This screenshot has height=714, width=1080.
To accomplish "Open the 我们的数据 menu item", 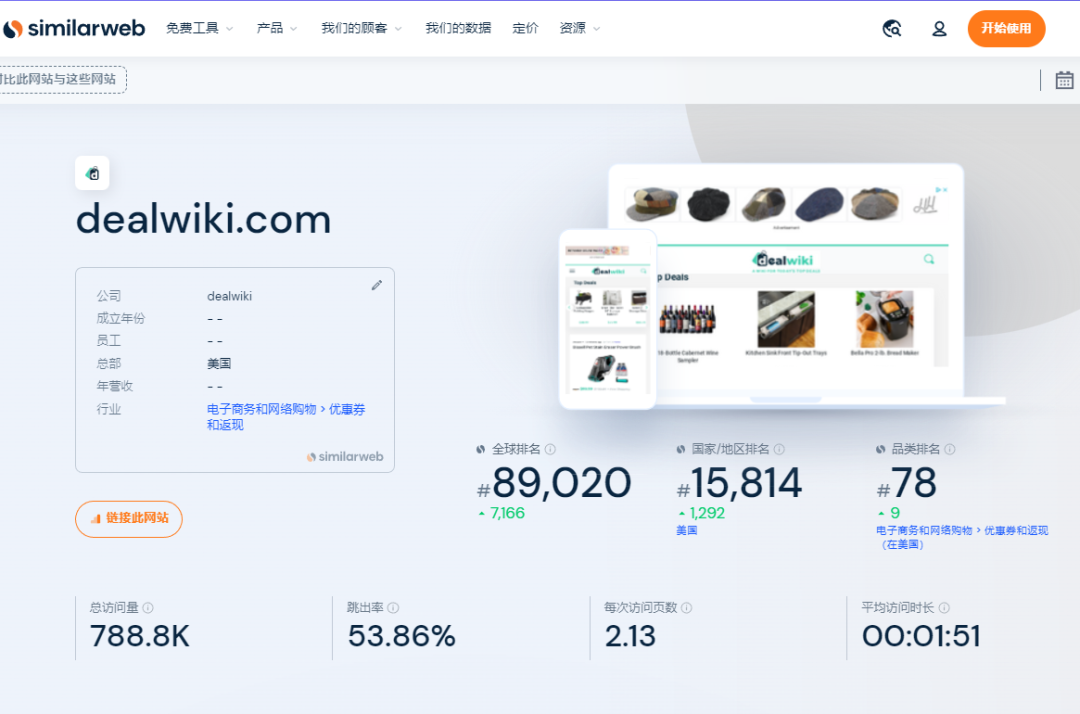I will [x=458, y=28].
